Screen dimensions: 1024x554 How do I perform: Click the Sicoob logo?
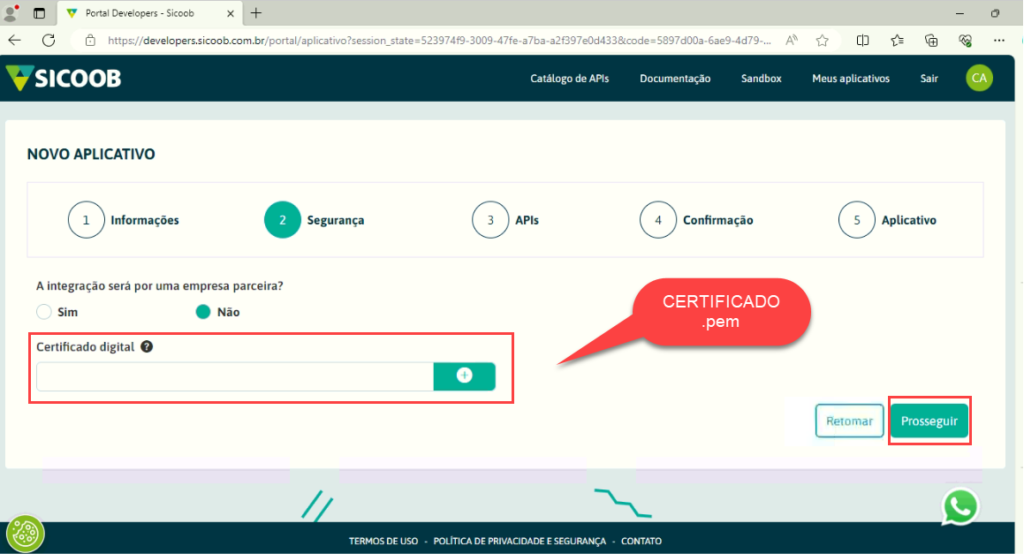[x=63, y=78]
